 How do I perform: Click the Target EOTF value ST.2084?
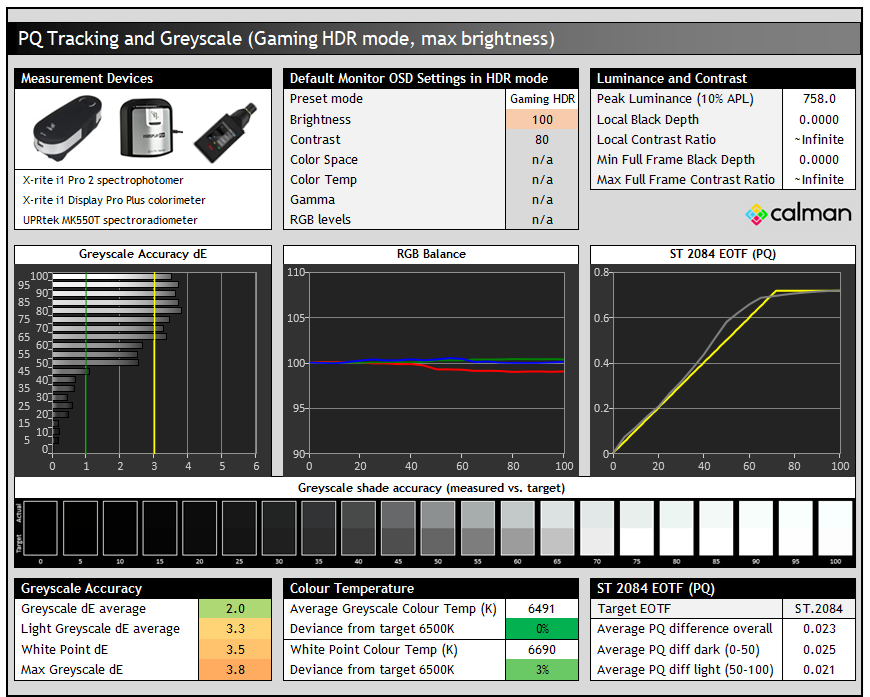click(x=818, y=609)
